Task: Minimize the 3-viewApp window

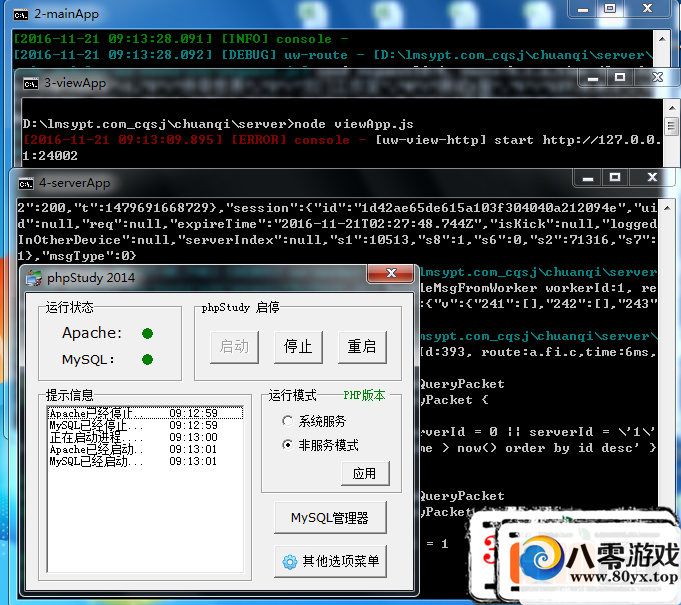Action: point(593,78)
